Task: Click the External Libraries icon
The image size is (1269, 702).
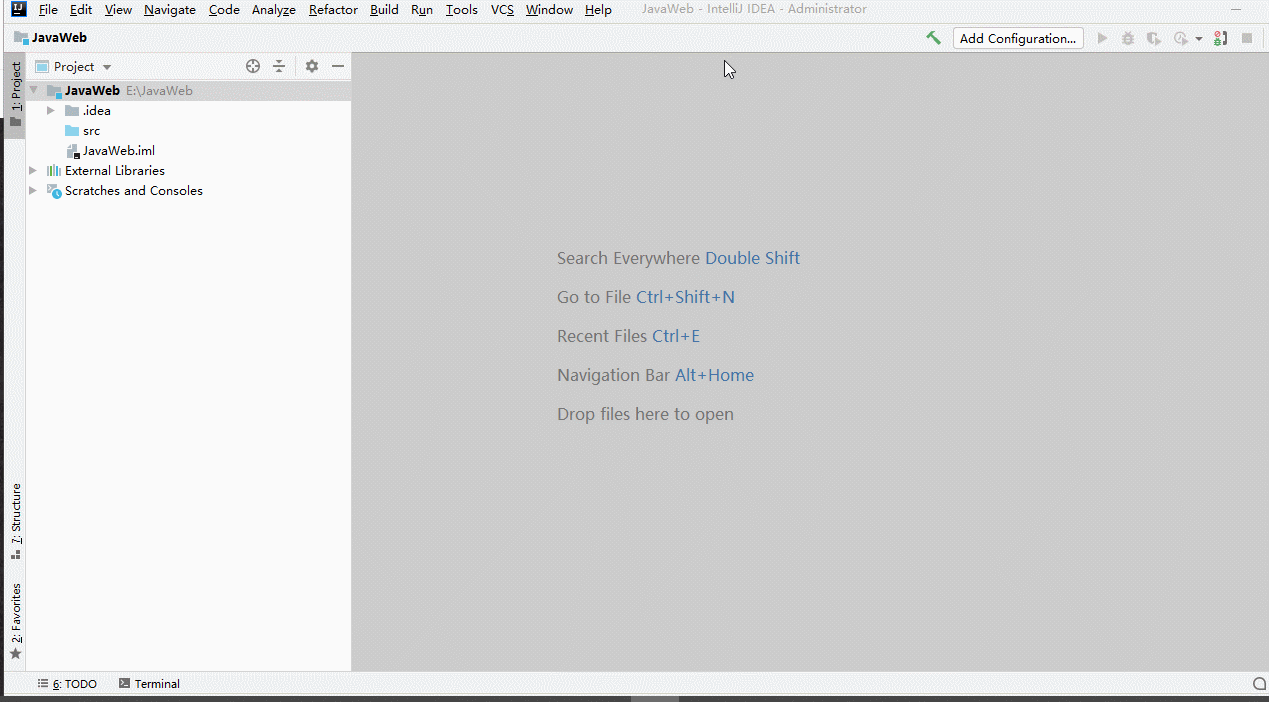Action: [x=54, y=171]
